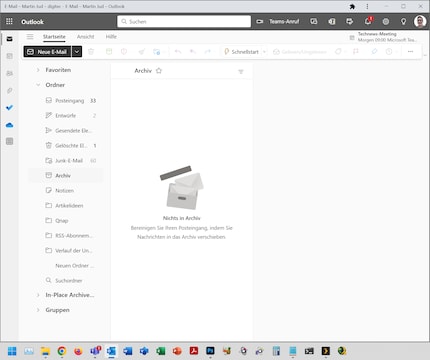Open the Gelöschte Elemente folder
This screenshot has height=360, width=430.
tap(66, 145)
